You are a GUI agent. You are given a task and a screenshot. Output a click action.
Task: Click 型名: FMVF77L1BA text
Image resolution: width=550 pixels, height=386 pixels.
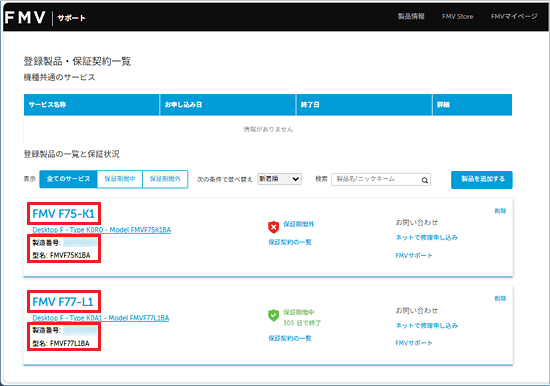61,343
